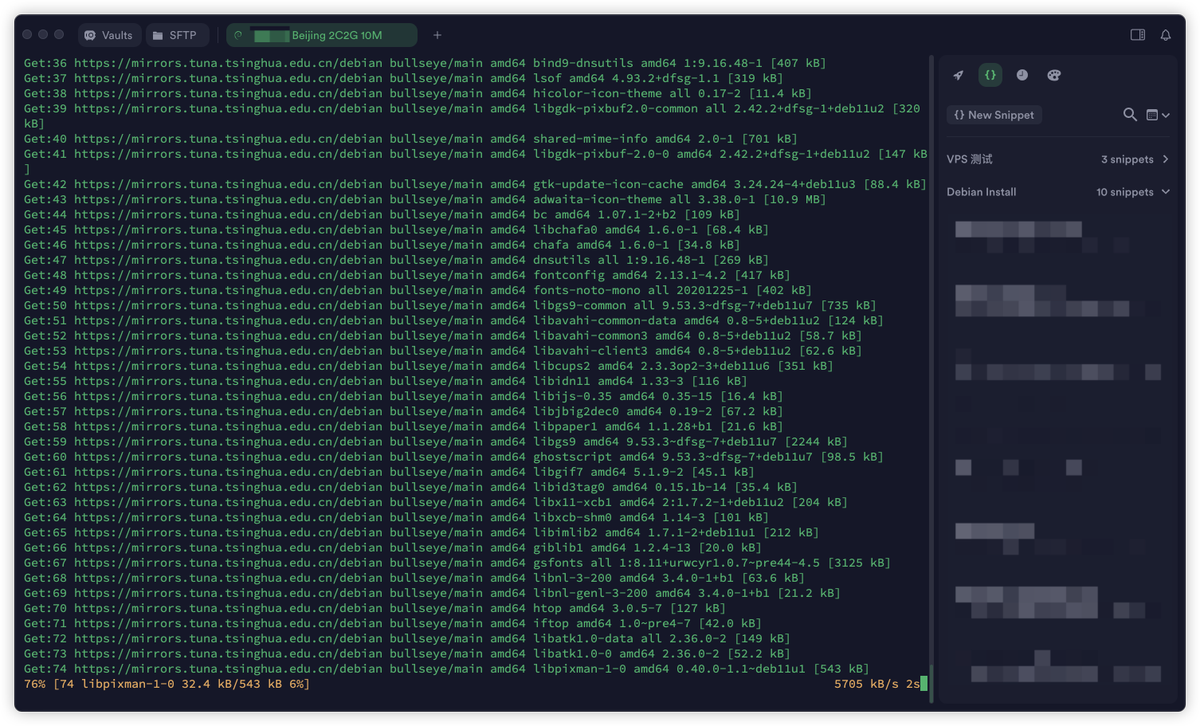Toggle the right sidebar panel icon
This screenshot has height=726, width=1200.
(x=1137, y=35)
